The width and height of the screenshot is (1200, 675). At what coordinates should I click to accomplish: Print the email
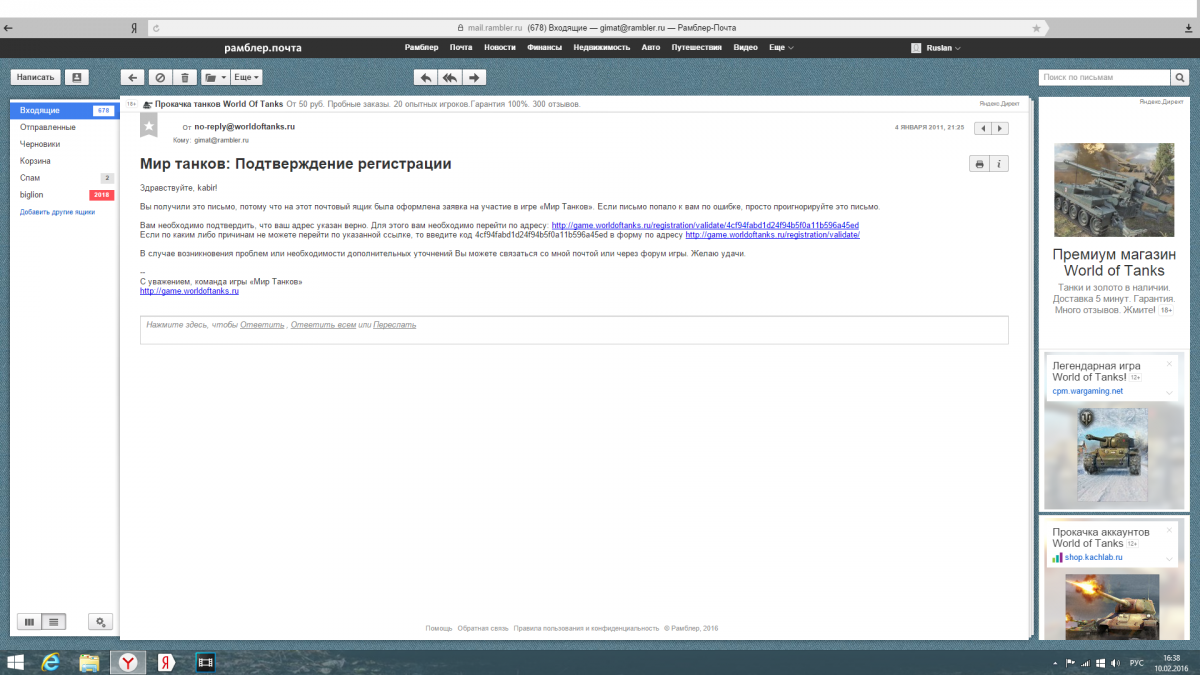tap(980, 164)
